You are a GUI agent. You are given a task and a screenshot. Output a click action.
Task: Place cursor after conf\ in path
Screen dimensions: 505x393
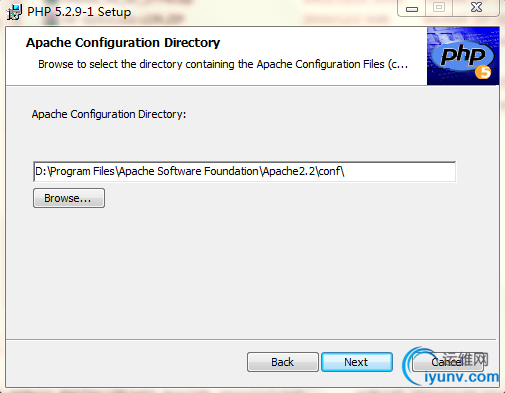click(345, 172)
